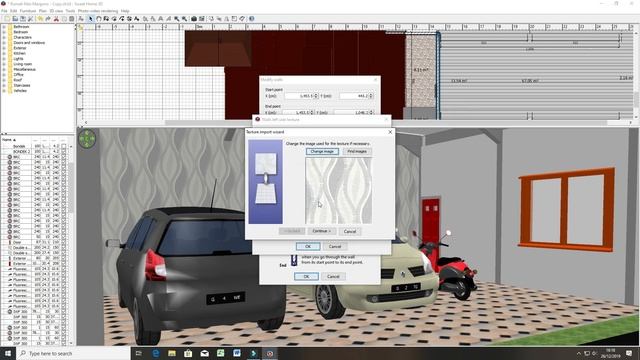Open Microsoft Word from the taskbar
640x360 pixels.
(237, 353)
